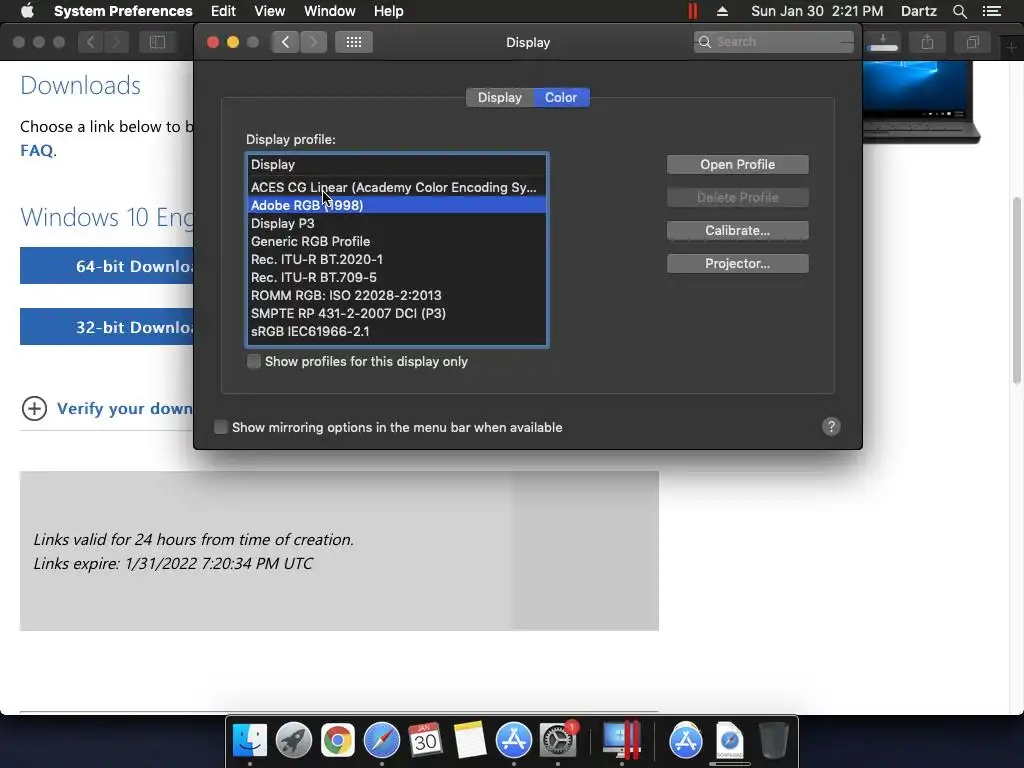
Task: Select Rec. ITU-R BT.2020-1 profile
Action: pyautogui.click(x=397, y=259)
